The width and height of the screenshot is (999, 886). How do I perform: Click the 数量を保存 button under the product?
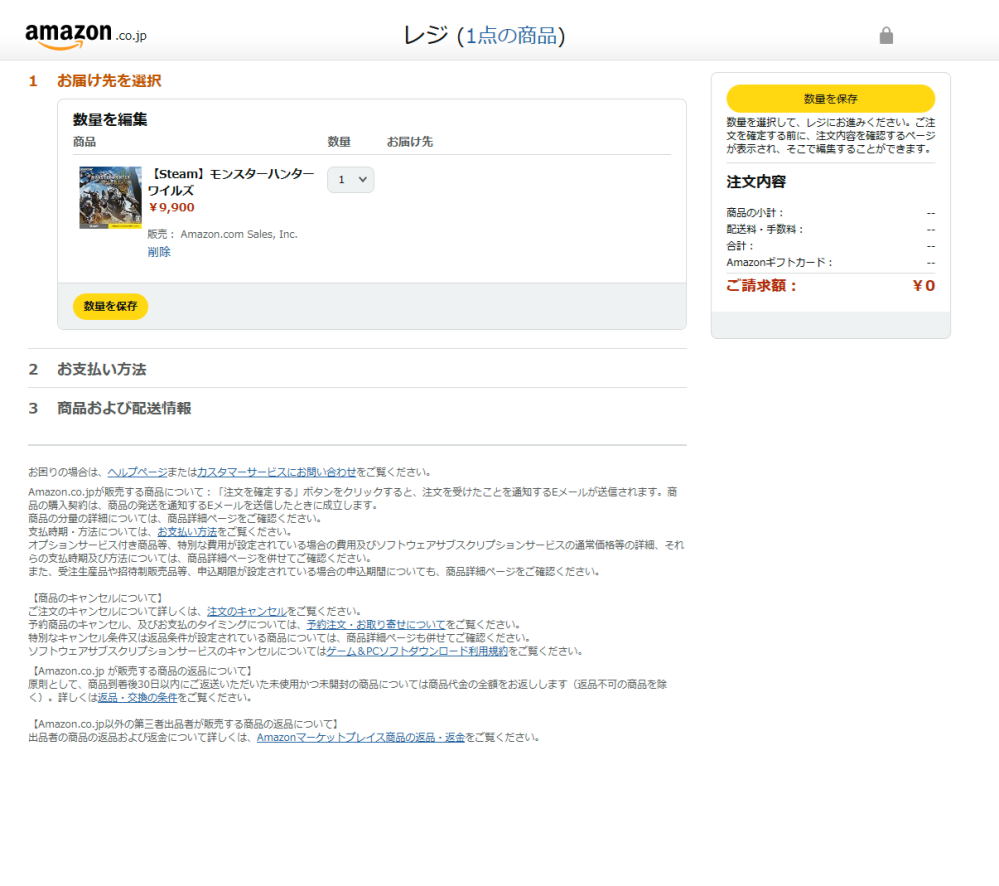point(110,306)
